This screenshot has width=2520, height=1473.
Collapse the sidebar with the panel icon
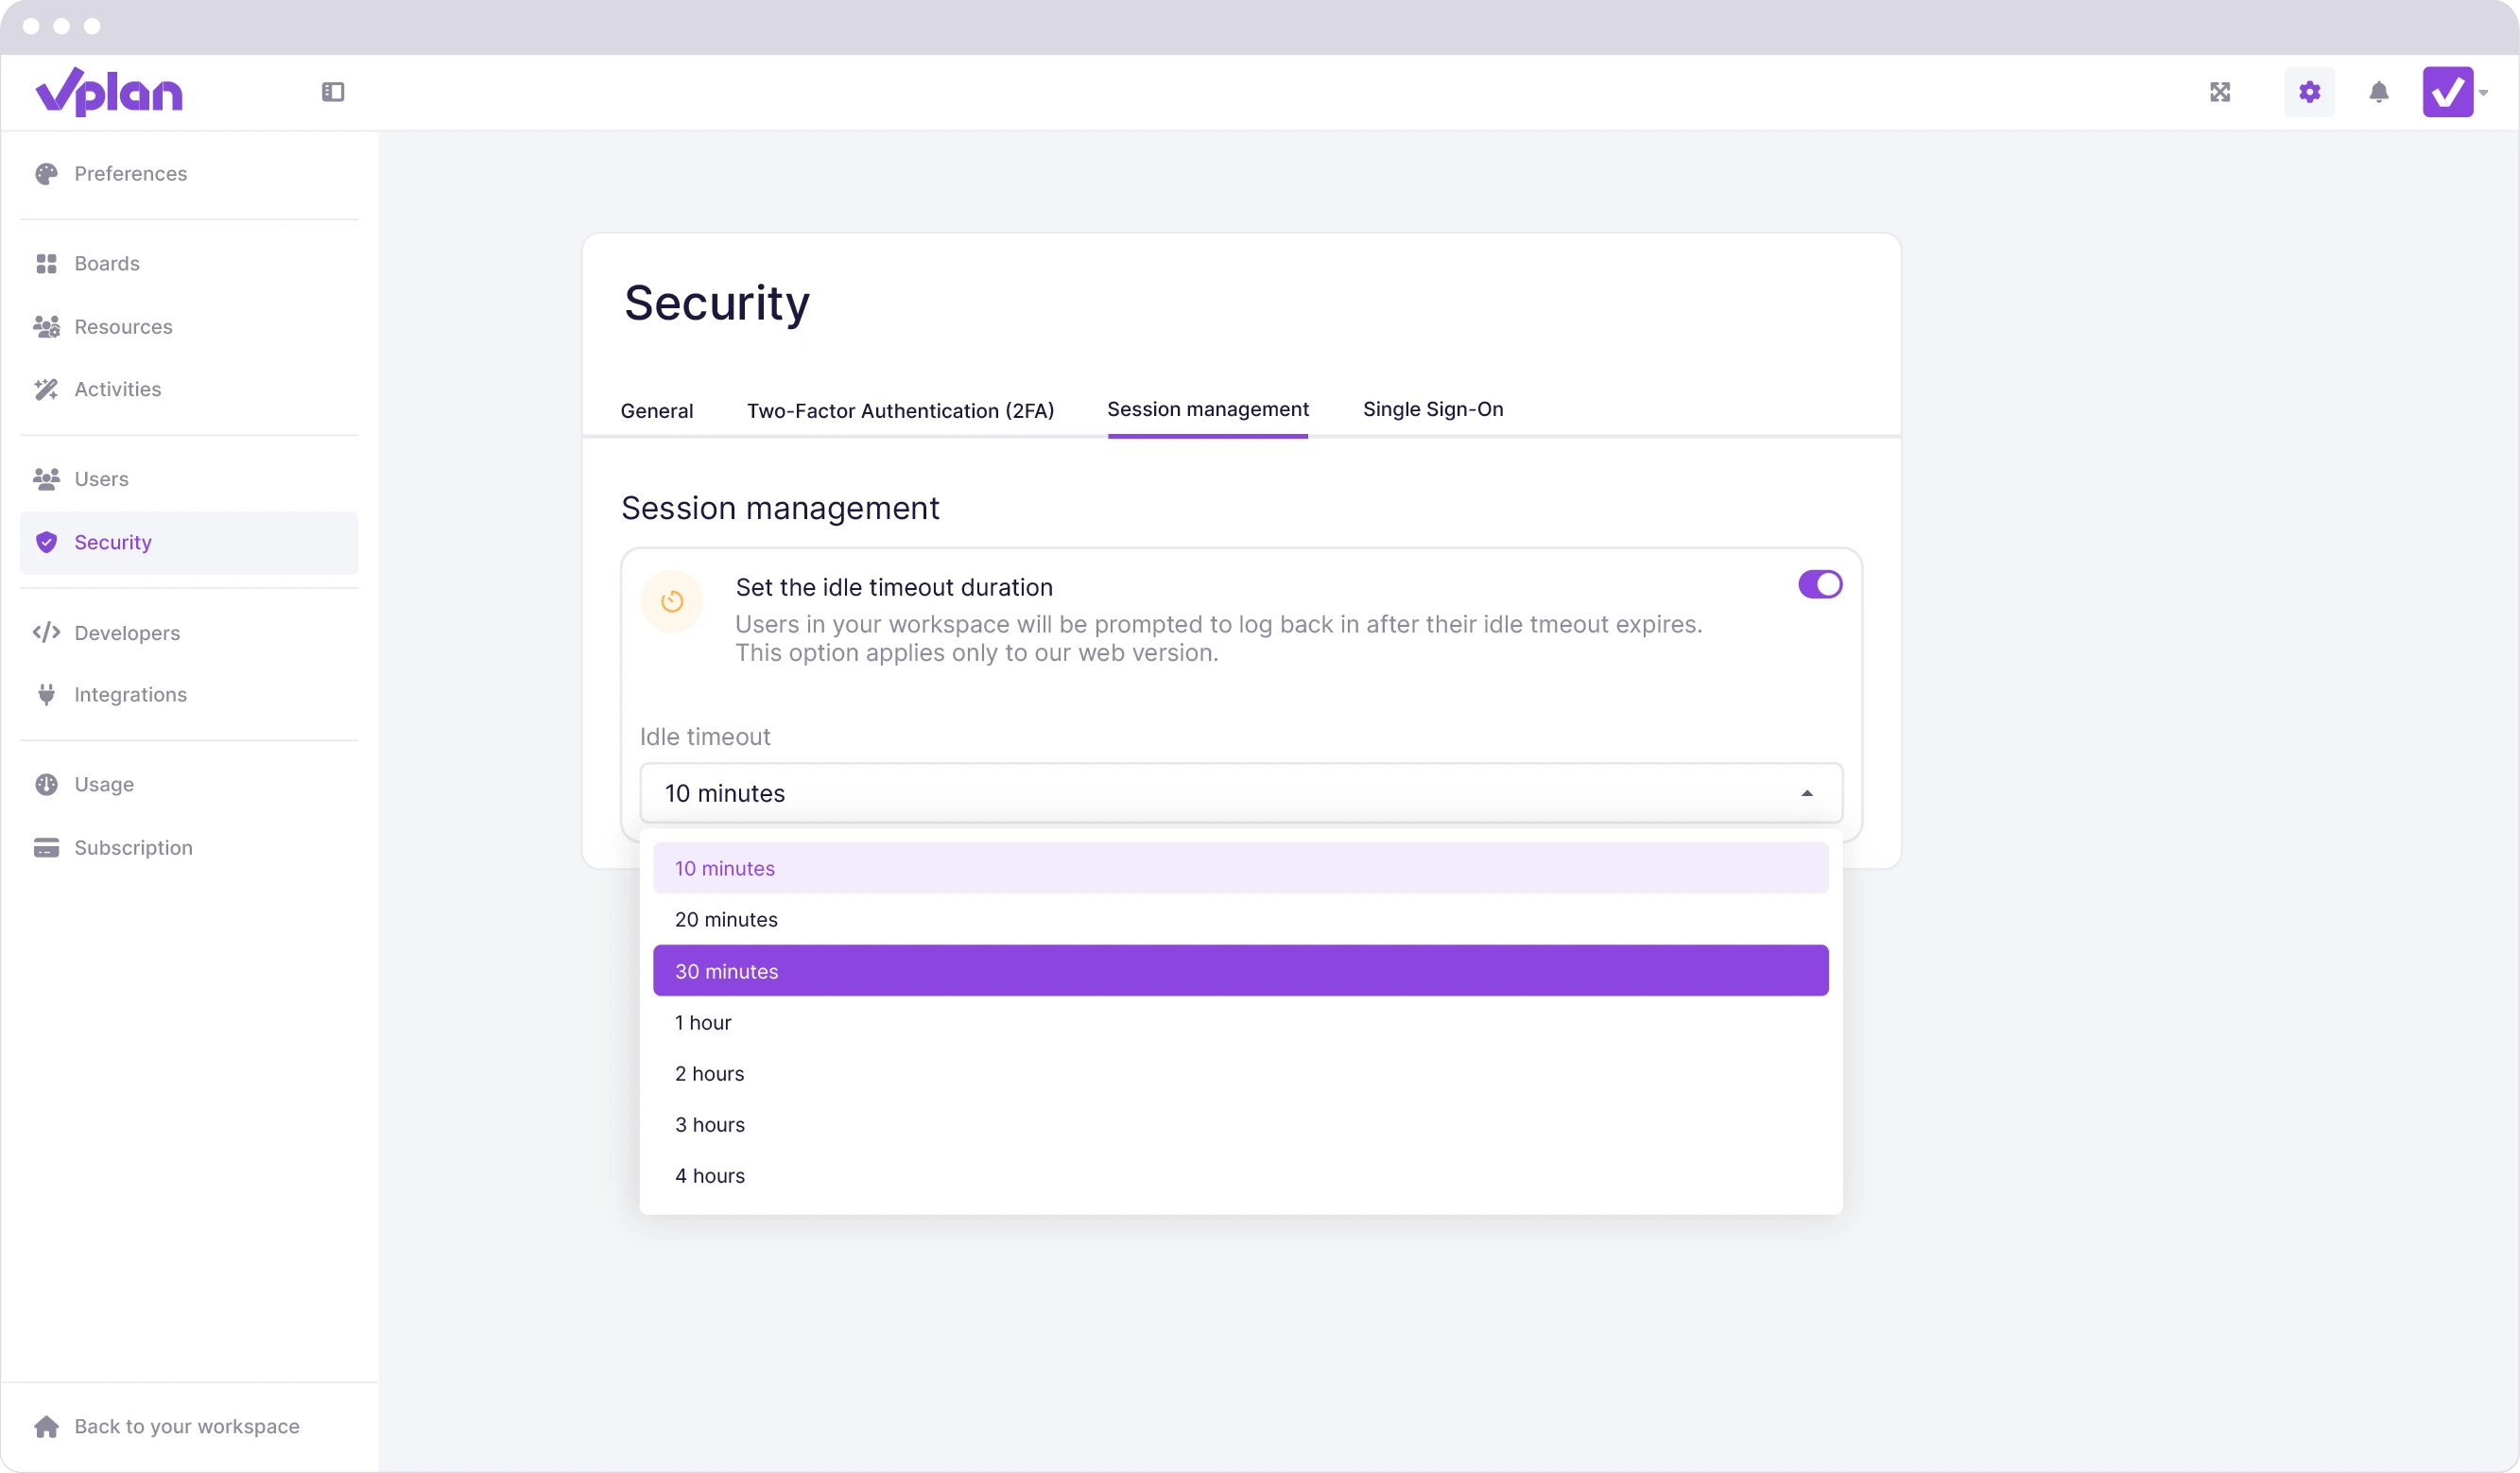(x=331, y=92)
